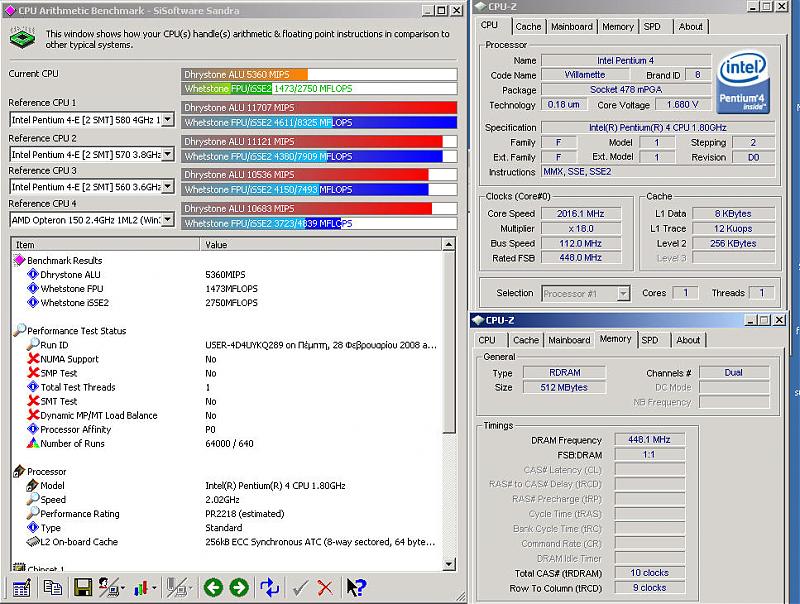Click the context help pointer-question icon

pyautogui.click(x=356, y=588)
